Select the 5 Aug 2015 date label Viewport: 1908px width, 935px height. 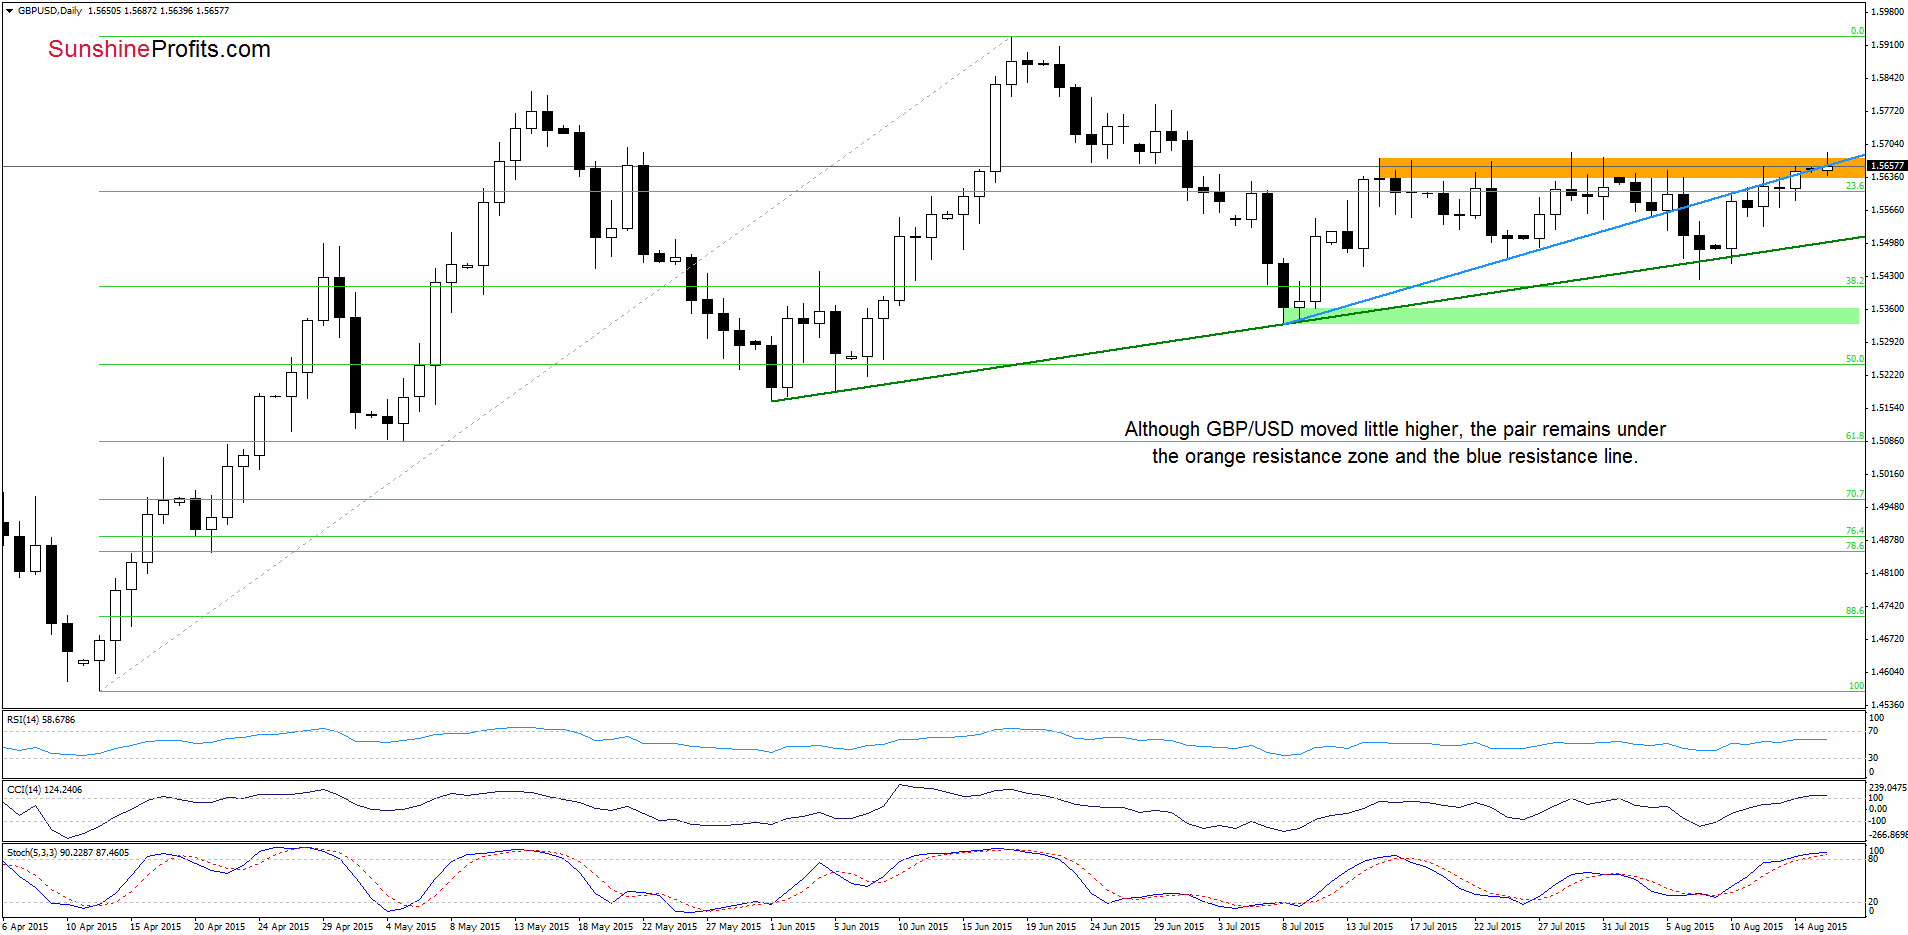click(1690, 927)
